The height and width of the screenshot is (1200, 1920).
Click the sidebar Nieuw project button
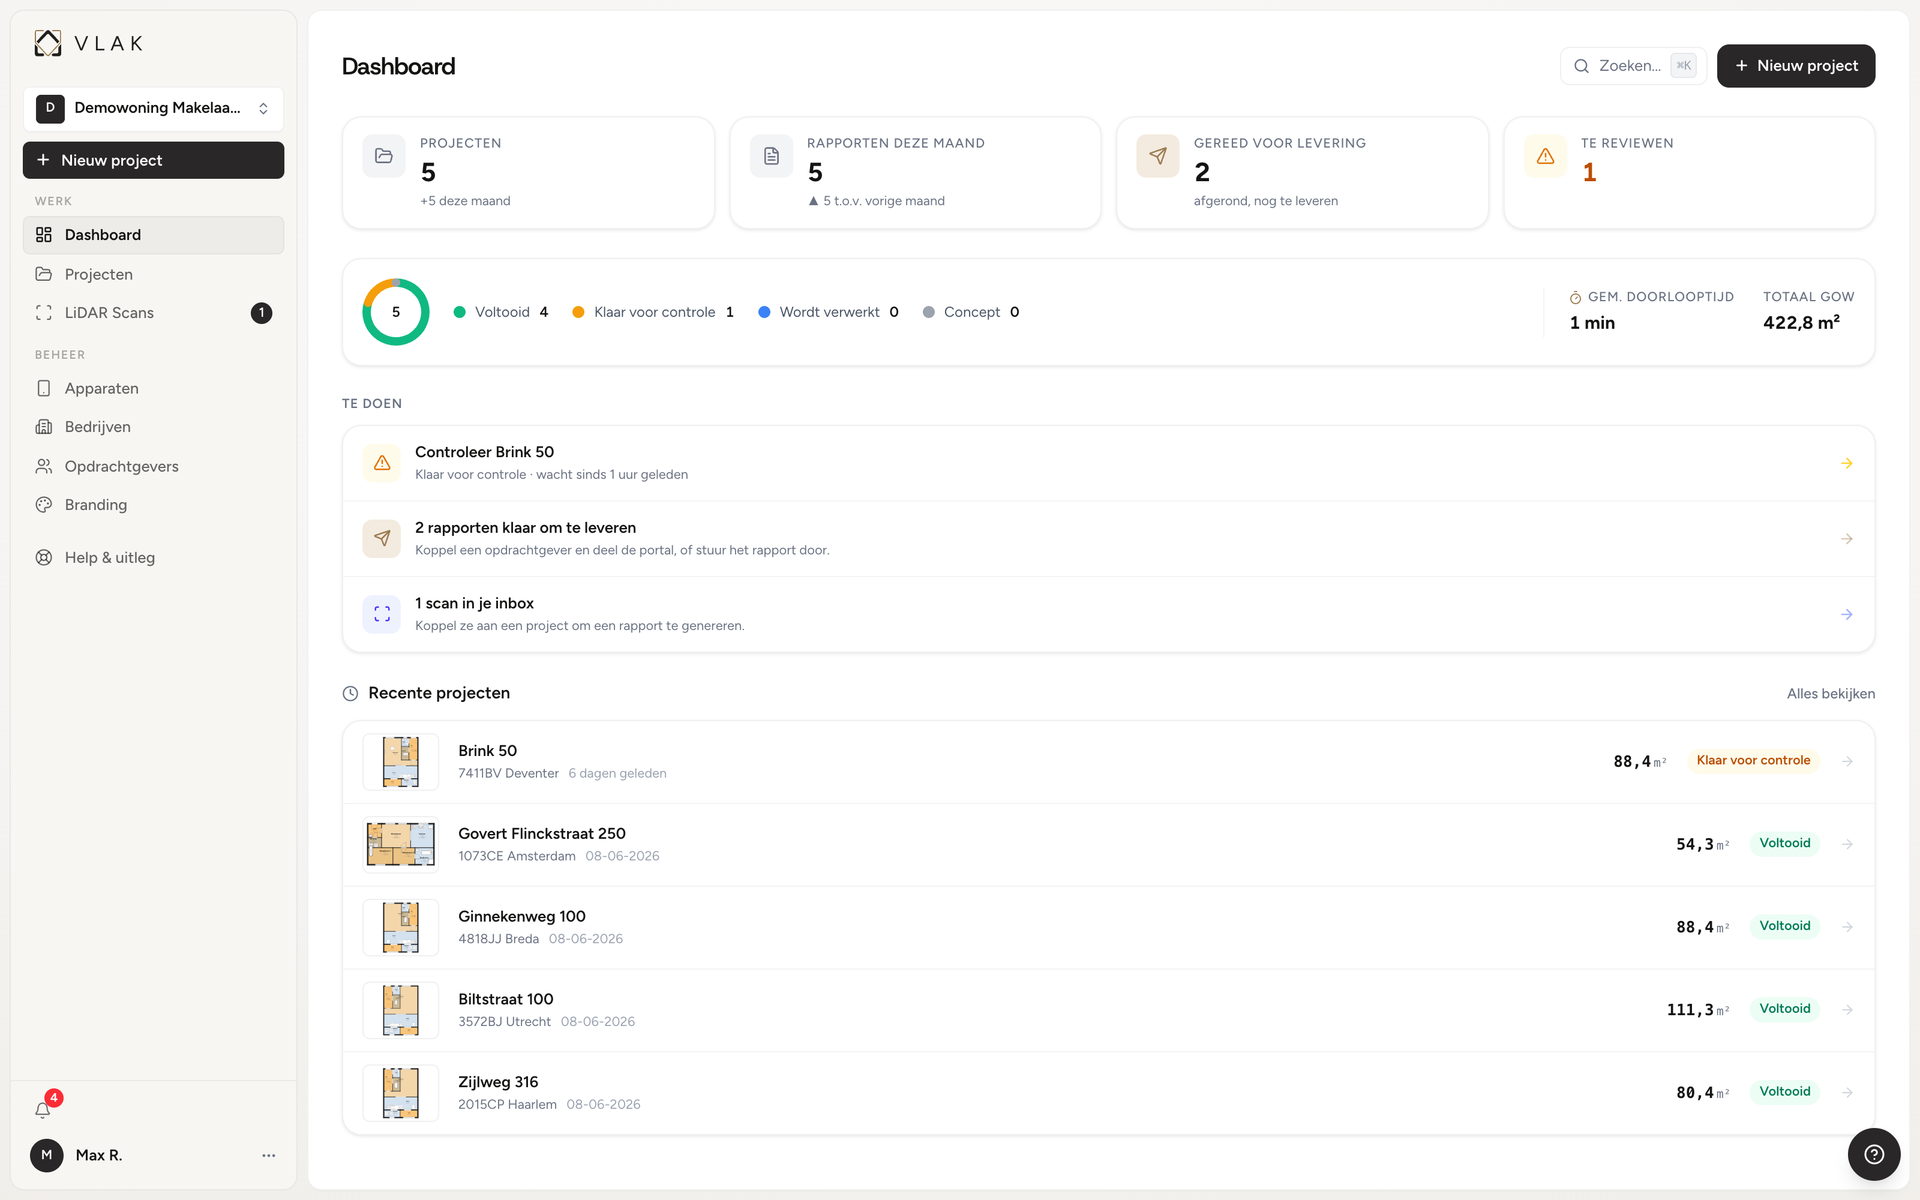[153, 160]
